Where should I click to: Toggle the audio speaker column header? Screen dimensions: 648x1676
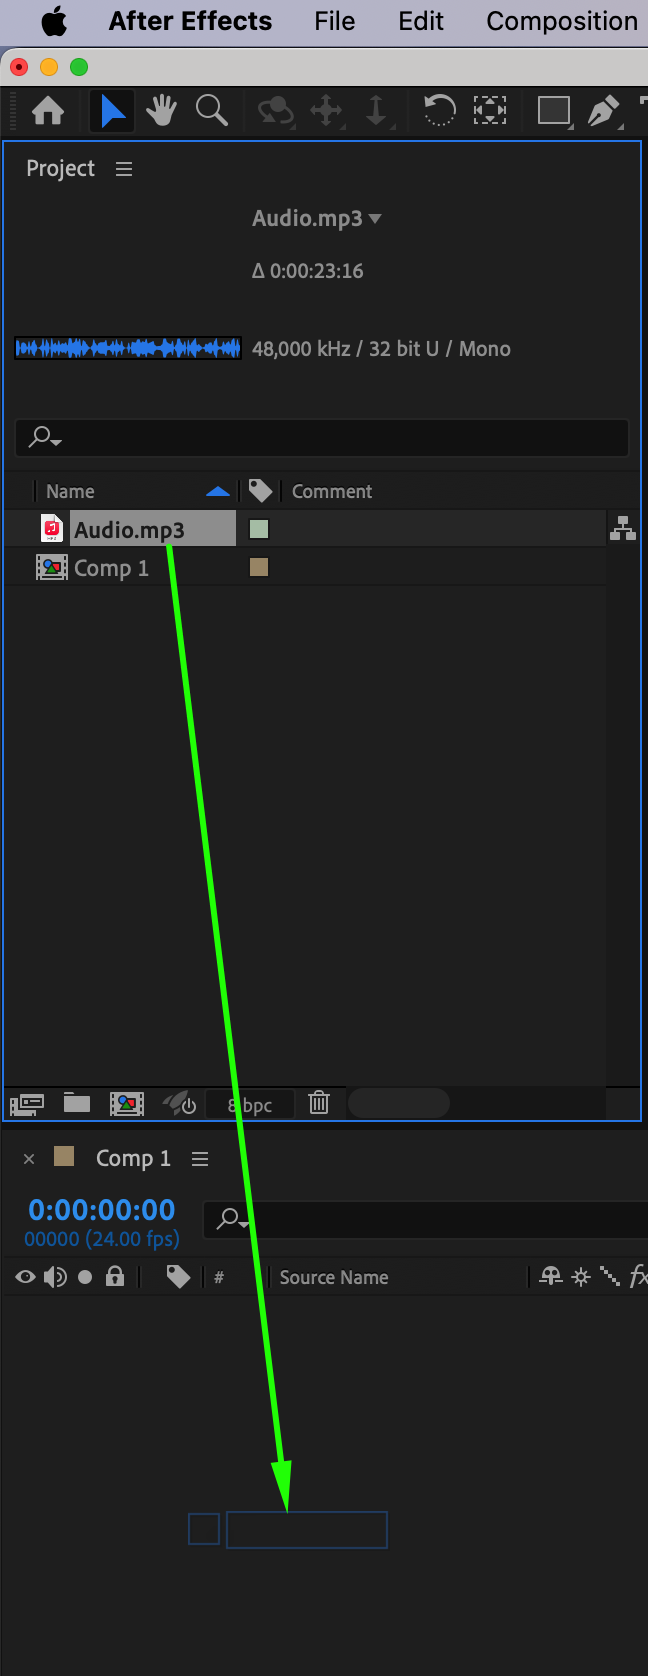[x=55, y=1277]
